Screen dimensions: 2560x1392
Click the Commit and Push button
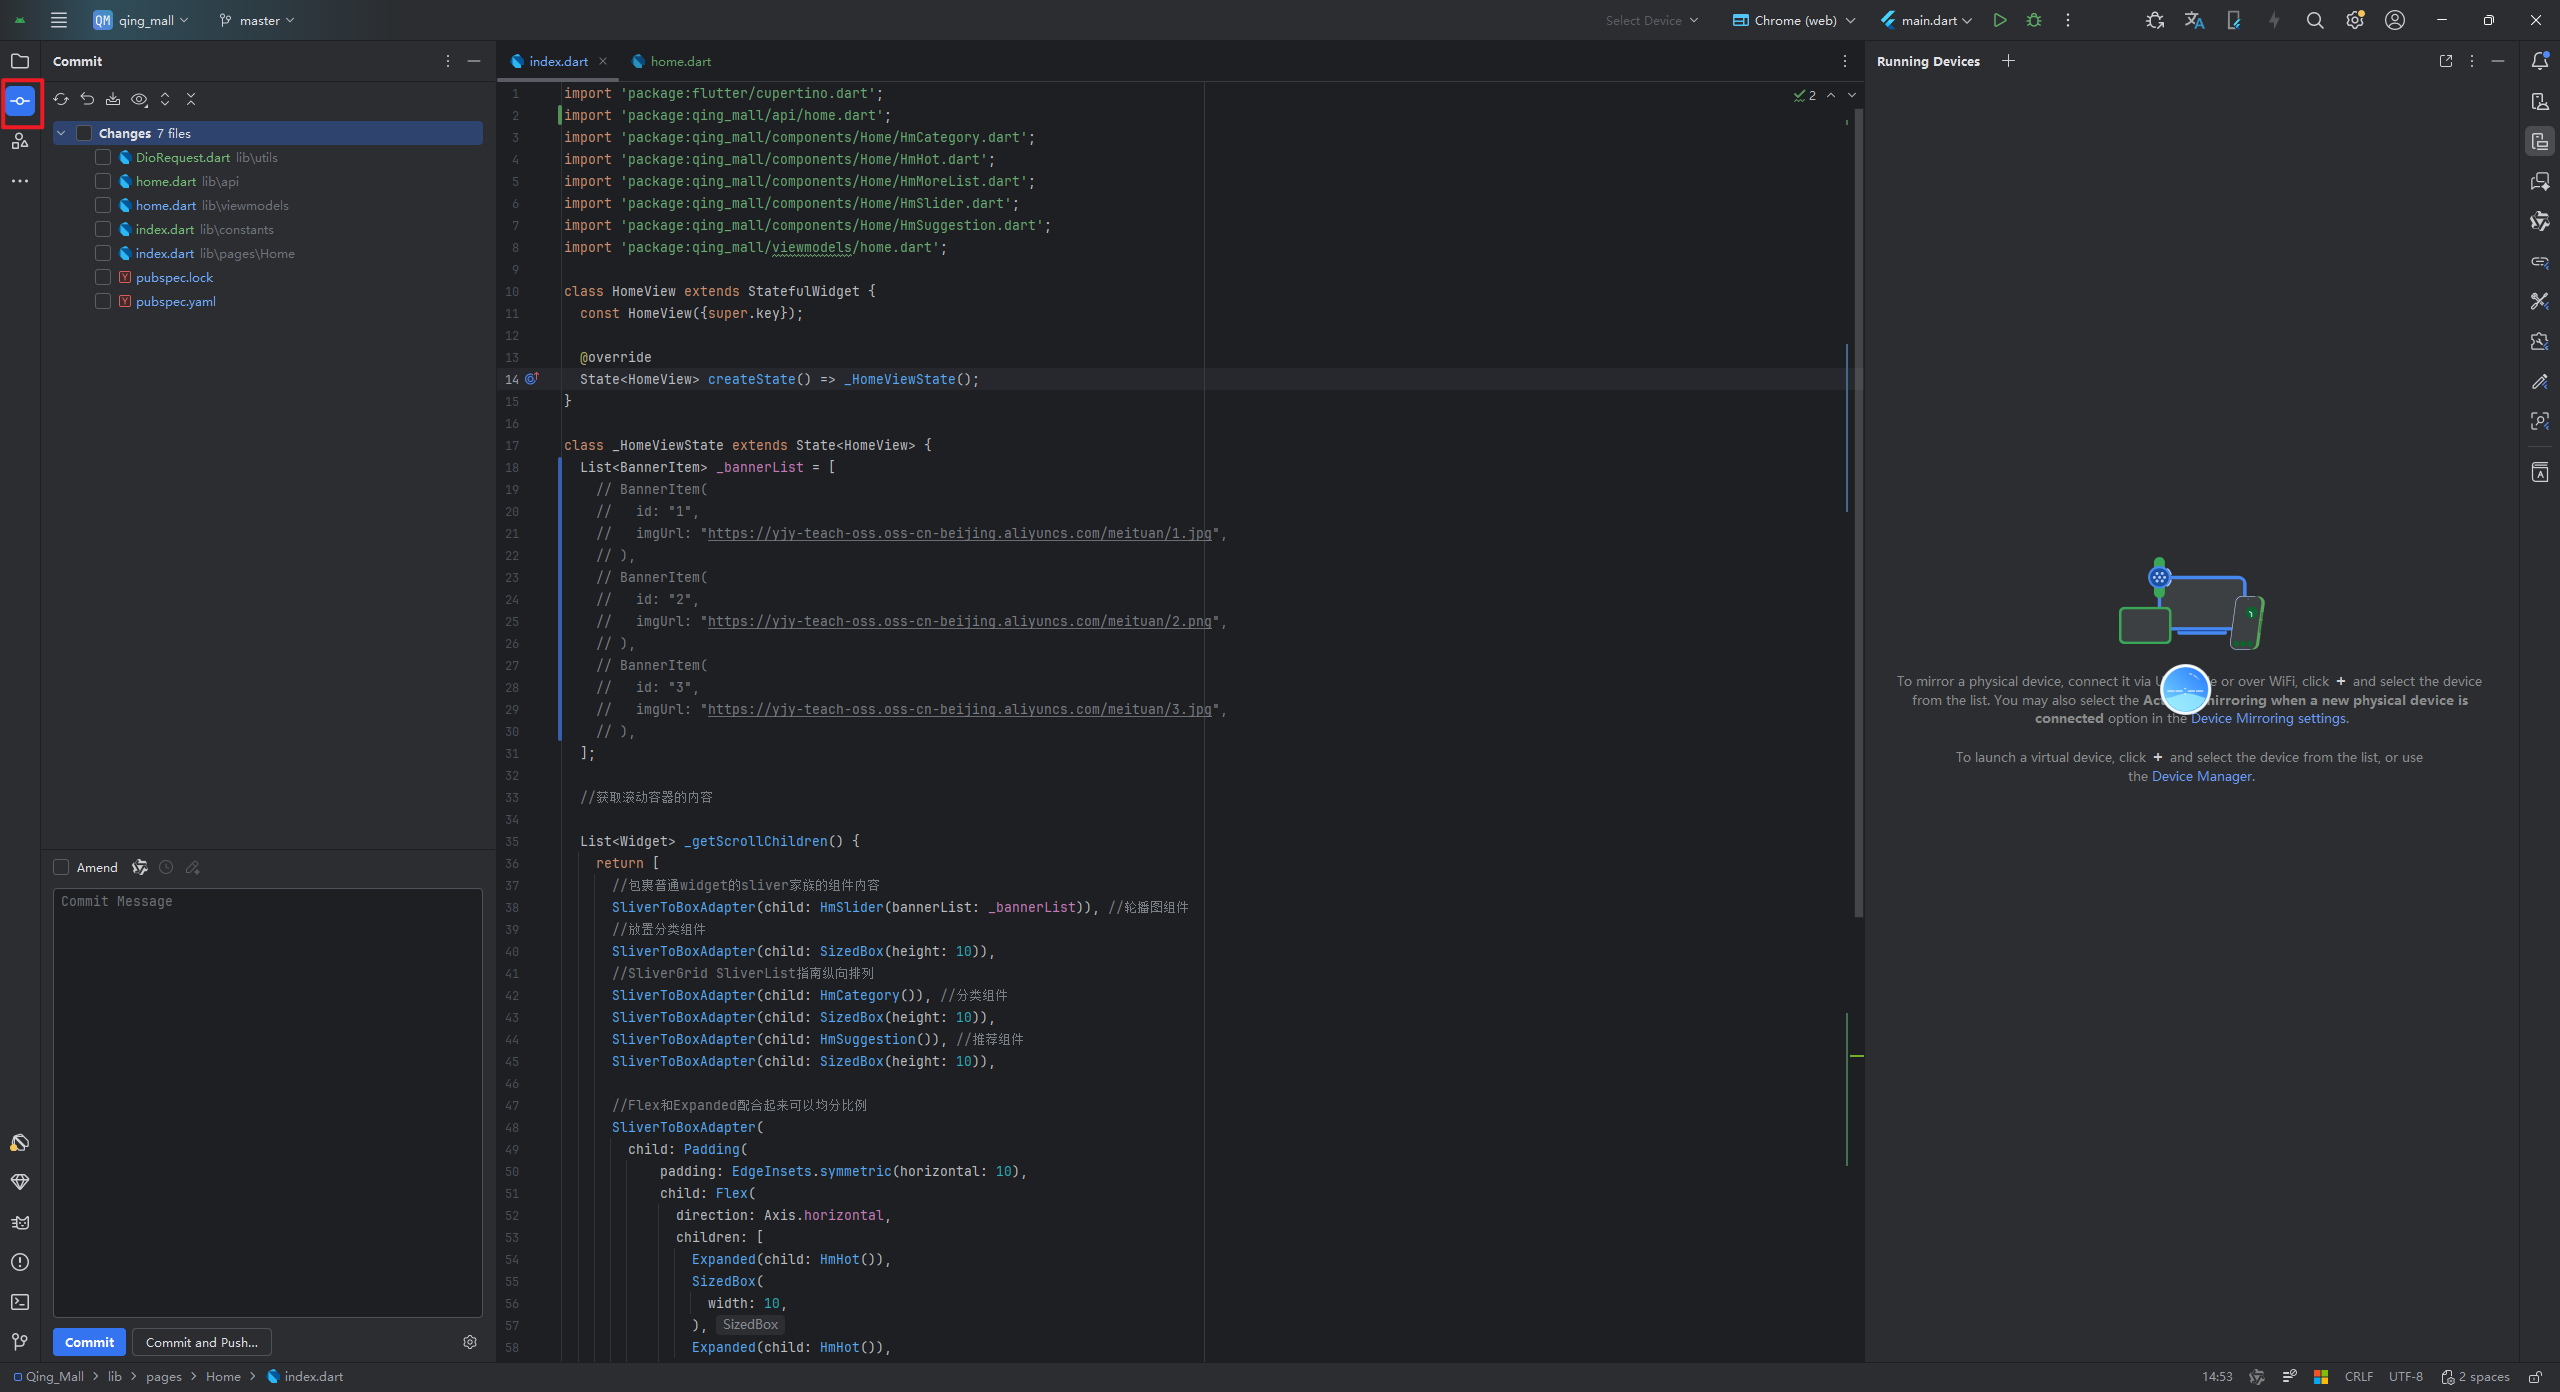[201, 1342]
